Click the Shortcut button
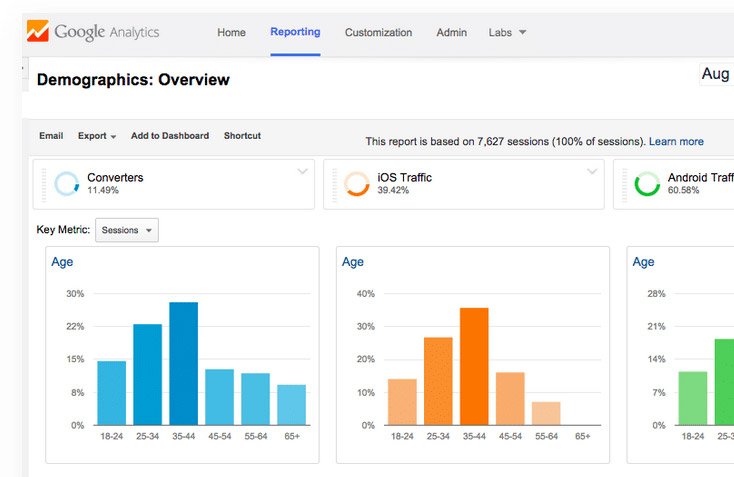The width and height of the screenshot is (734, 477). (x=242, y=136)
